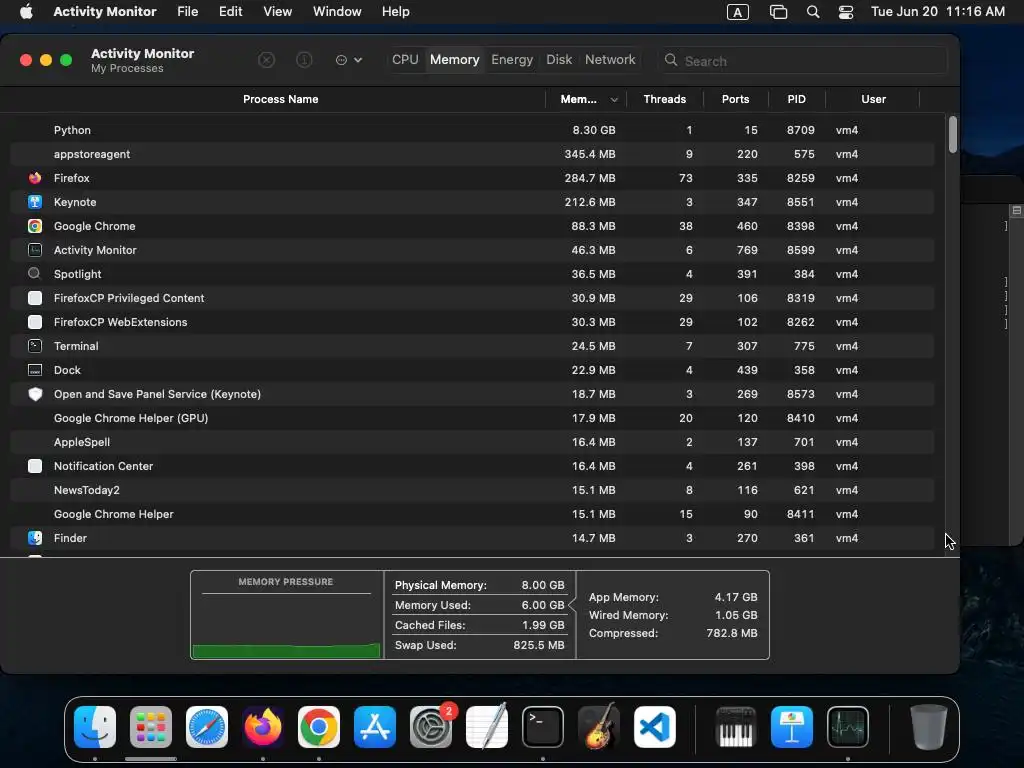
Task: Switch to the Network tab
Action: [x=610, y=59]
